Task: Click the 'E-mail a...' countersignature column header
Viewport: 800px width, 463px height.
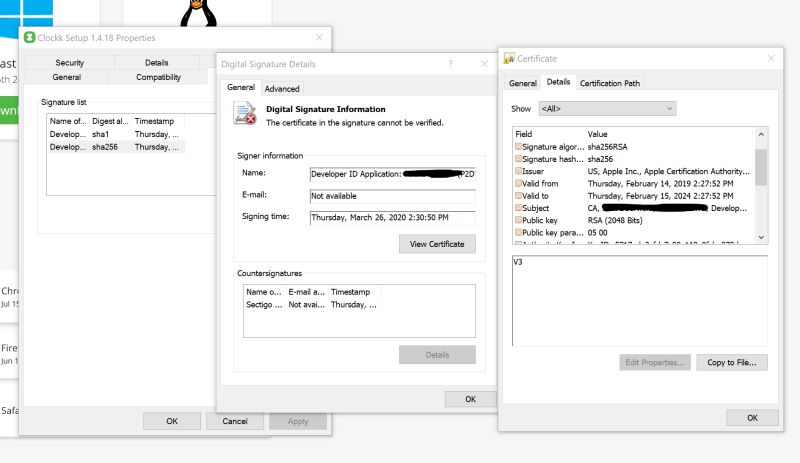Action: [307, 292]
